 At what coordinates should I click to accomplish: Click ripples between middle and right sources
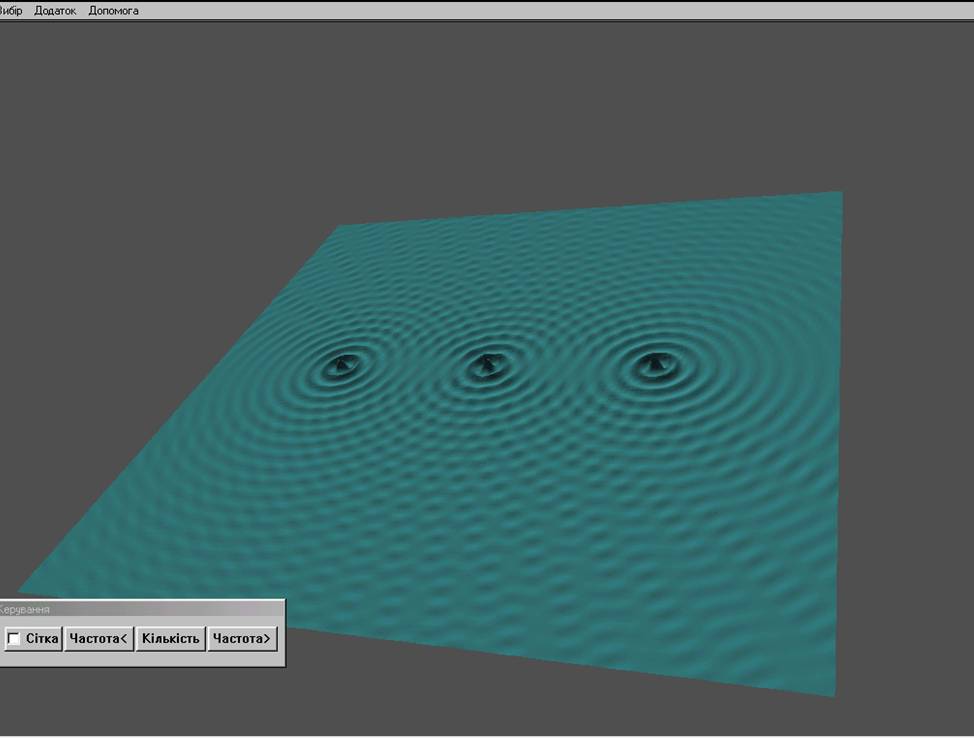point(568,366)
